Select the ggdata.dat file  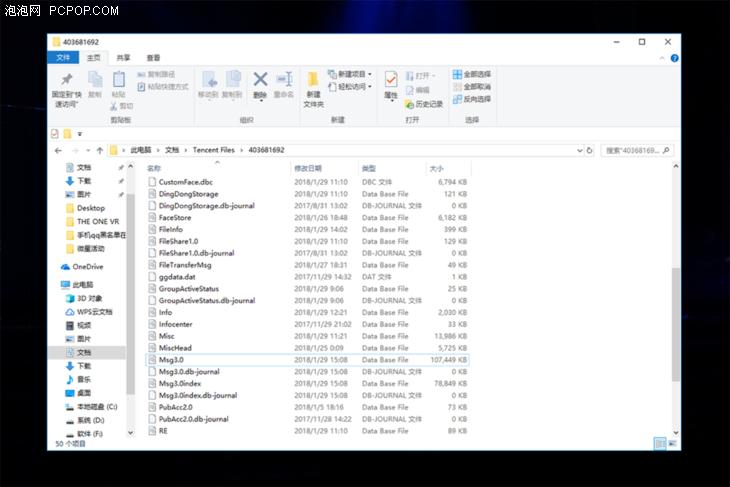click(x=307, y=277)
